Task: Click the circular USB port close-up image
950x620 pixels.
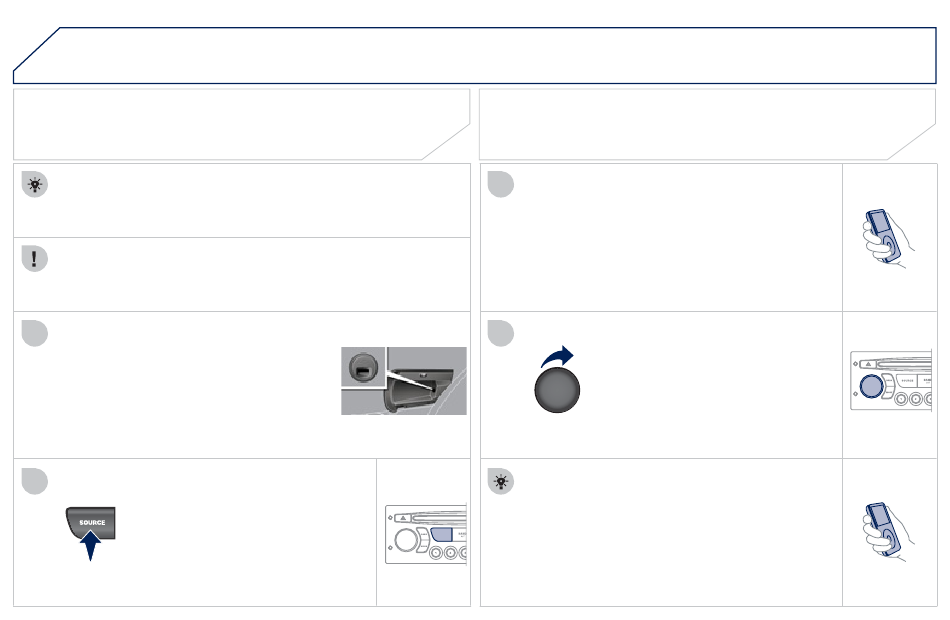Action: coord(364,368)
